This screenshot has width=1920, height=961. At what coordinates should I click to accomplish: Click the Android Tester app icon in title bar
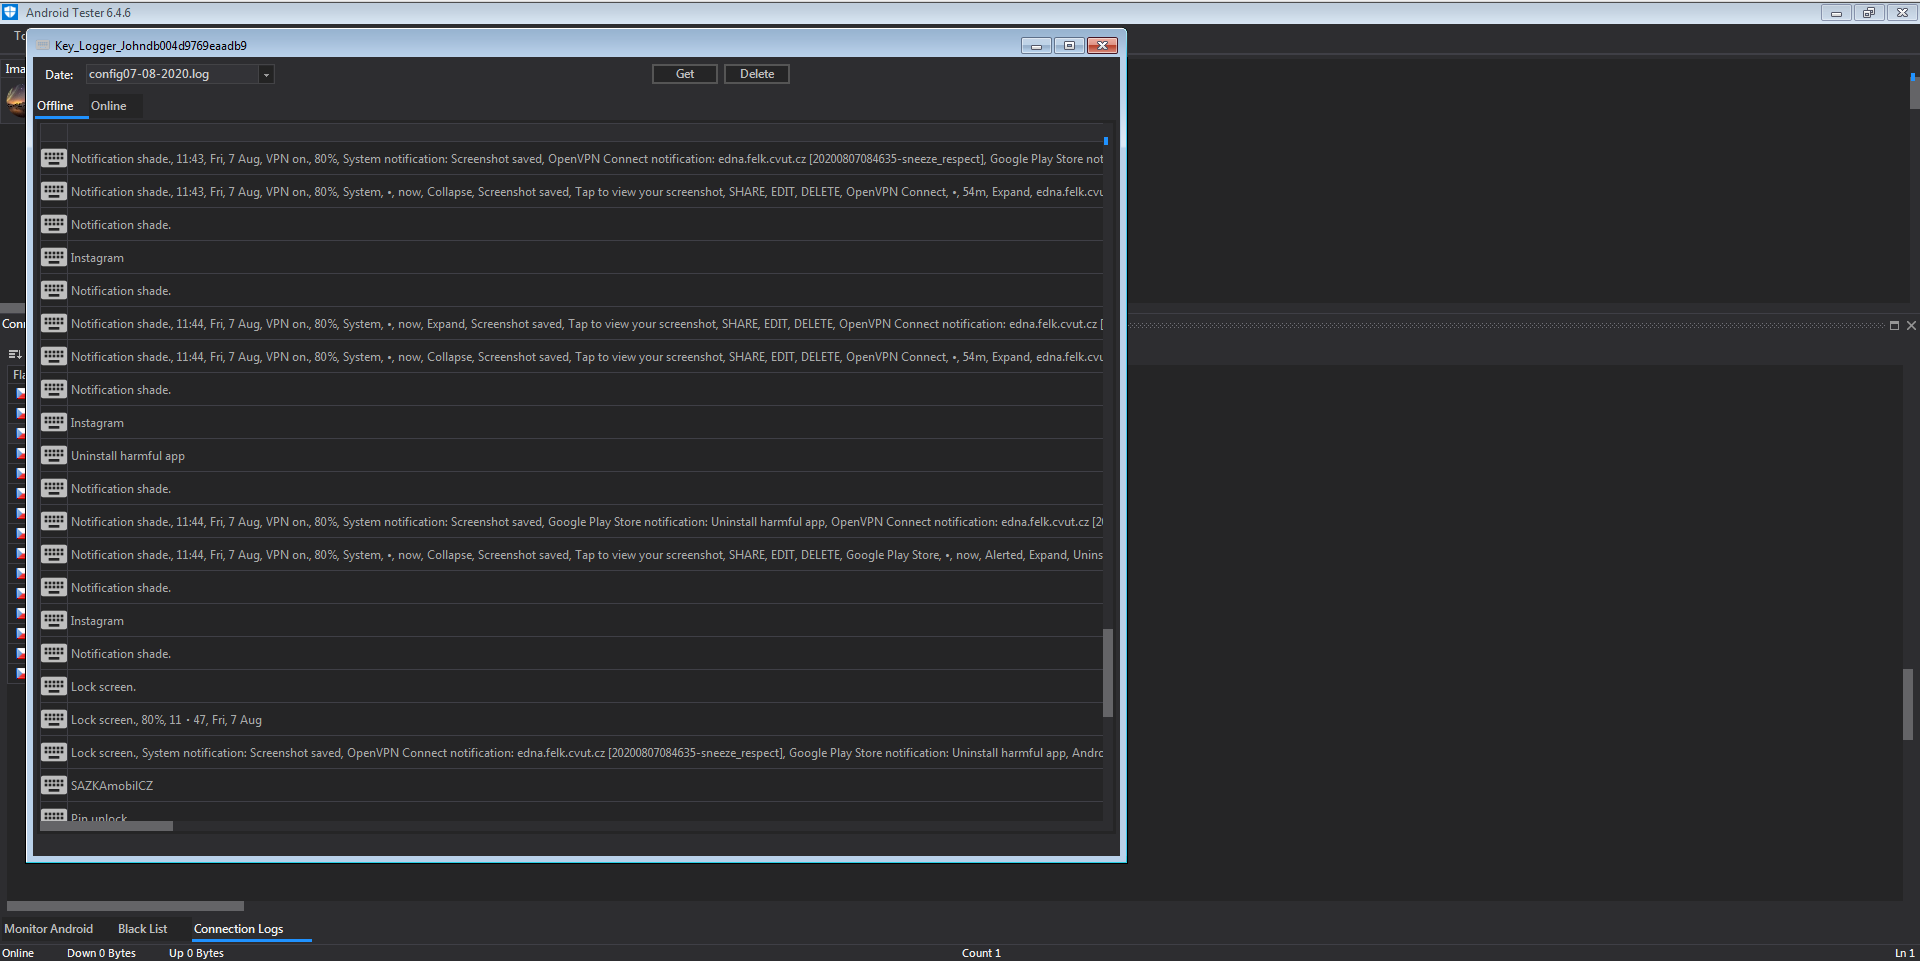tap(10, 12)
